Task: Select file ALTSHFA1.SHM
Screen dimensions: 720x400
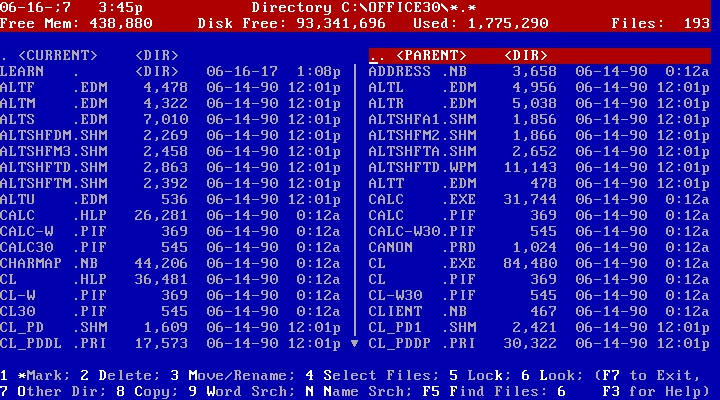Action: (x=540, y=120)
